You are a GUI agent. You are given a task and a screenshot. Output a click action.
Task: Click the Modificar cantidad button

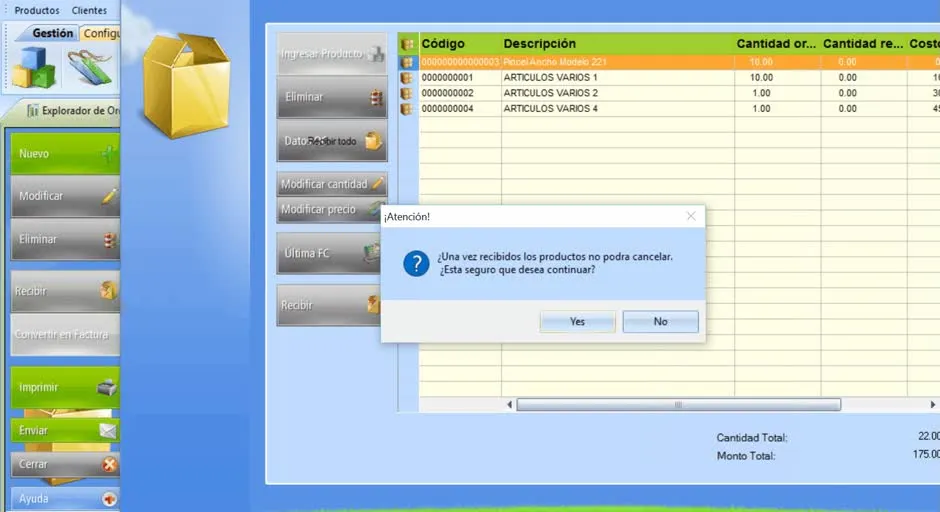click(332, 184)
